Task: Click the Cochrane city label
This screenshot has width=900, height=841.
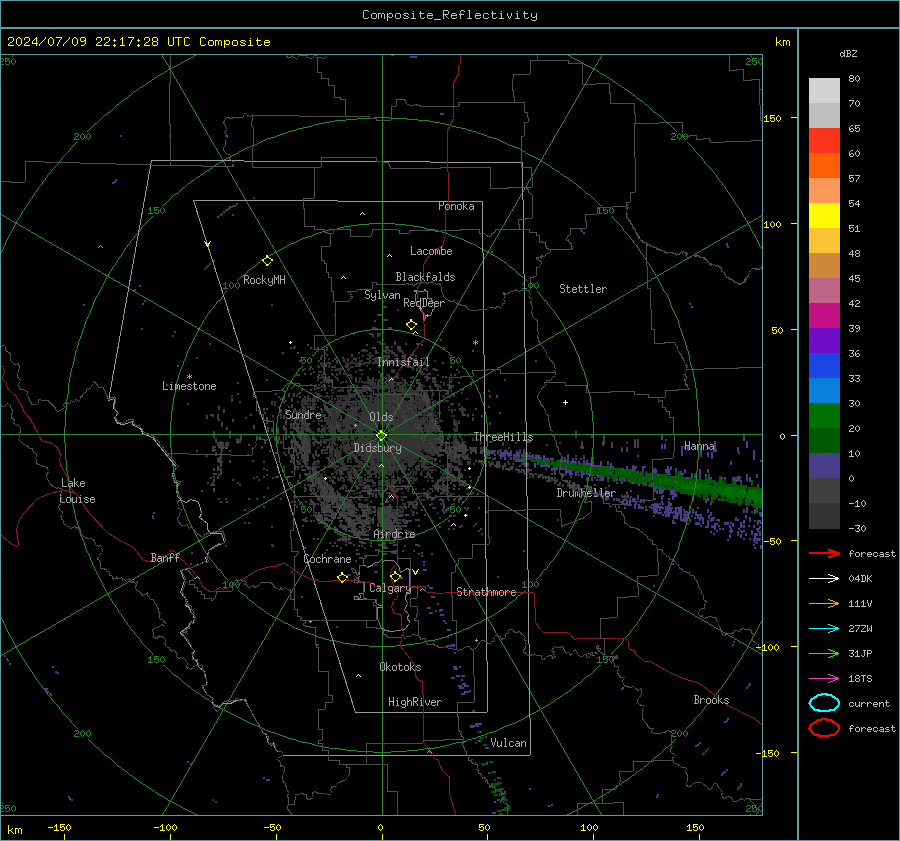Action: (327, 559)
